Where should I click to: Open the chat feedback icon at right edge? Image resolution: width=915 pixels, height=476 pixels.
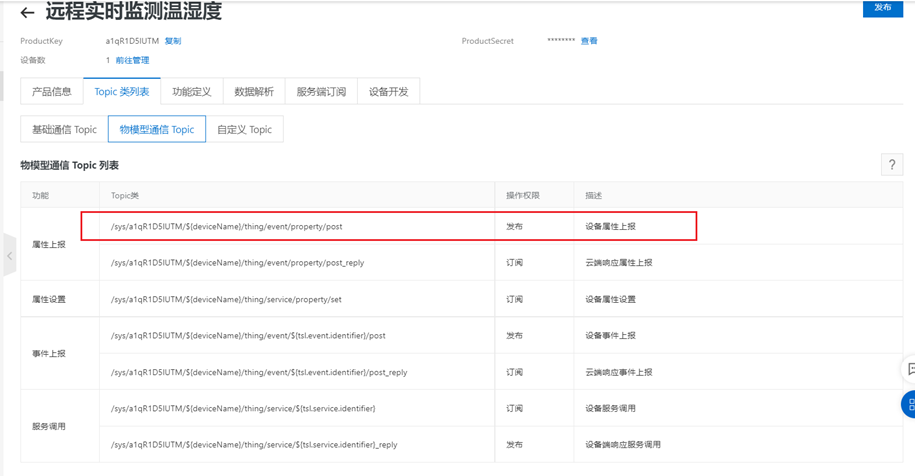tap(910, 369)
